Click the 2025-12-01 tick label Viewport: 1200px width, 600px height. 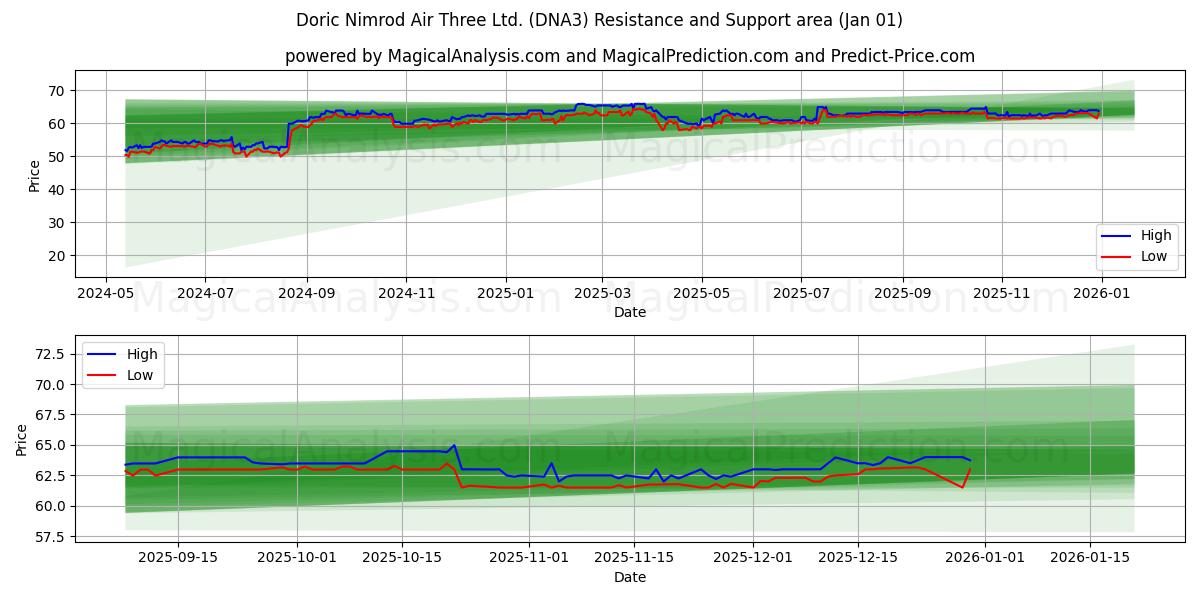753,558
